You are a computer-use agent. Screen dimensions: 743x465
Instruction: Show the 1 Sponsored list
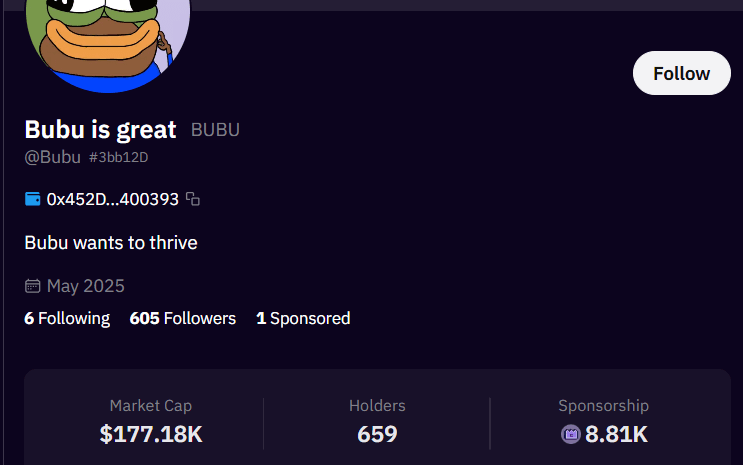point(303,318)
